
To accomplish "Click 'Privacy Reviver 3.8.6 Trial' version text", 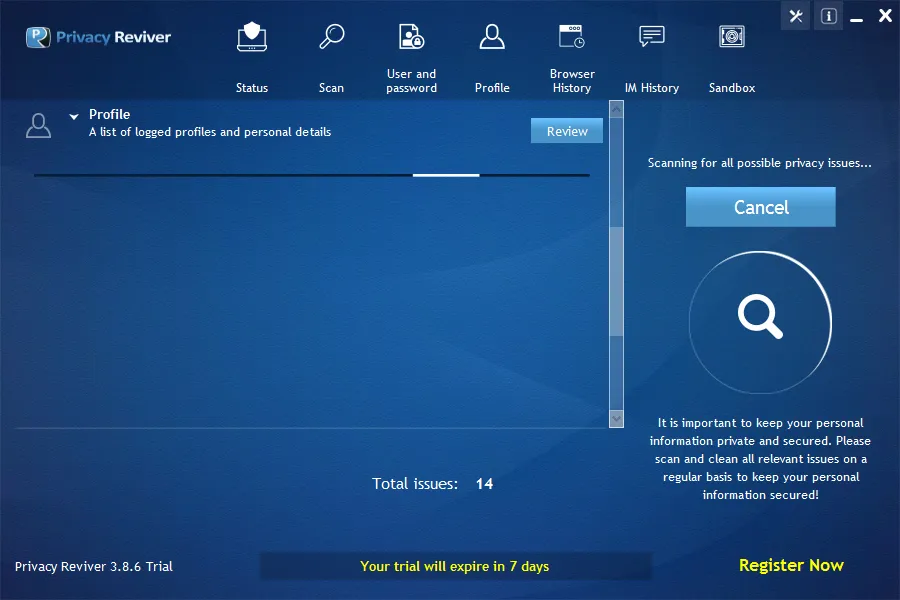I will click(94, 567).
